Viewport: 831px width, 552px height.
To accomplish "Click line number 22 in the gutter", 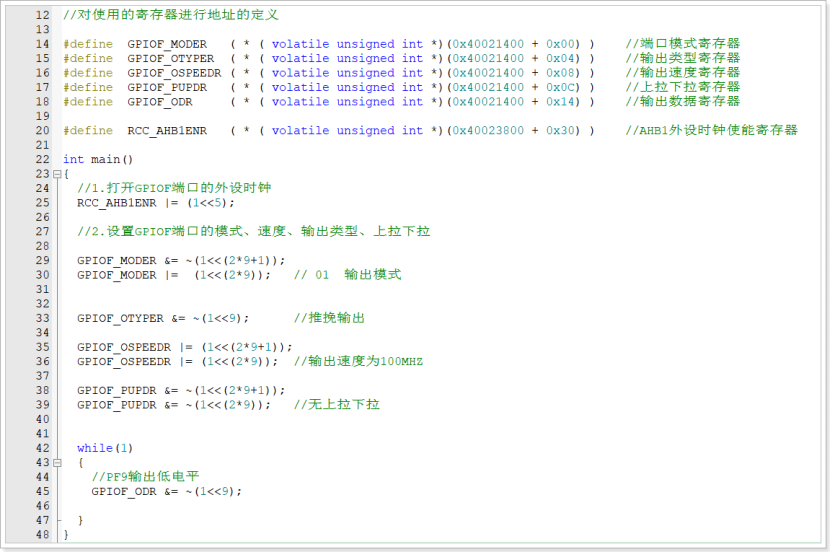I will (x=42, y=159).
